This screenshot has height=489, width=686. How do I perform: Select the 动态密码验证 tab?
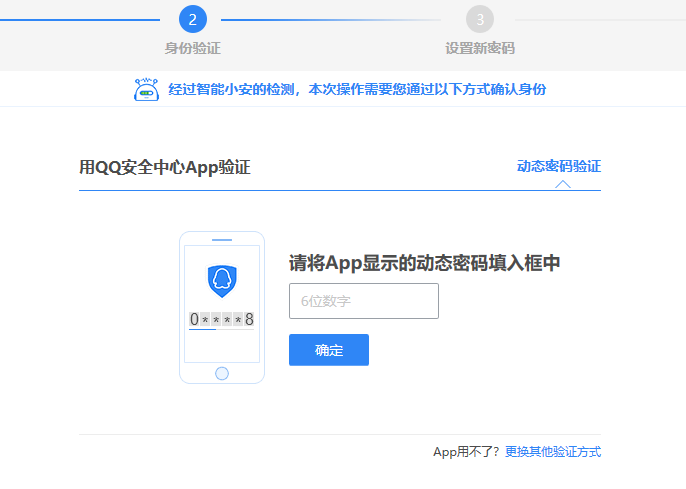click(x=559, y=166)
